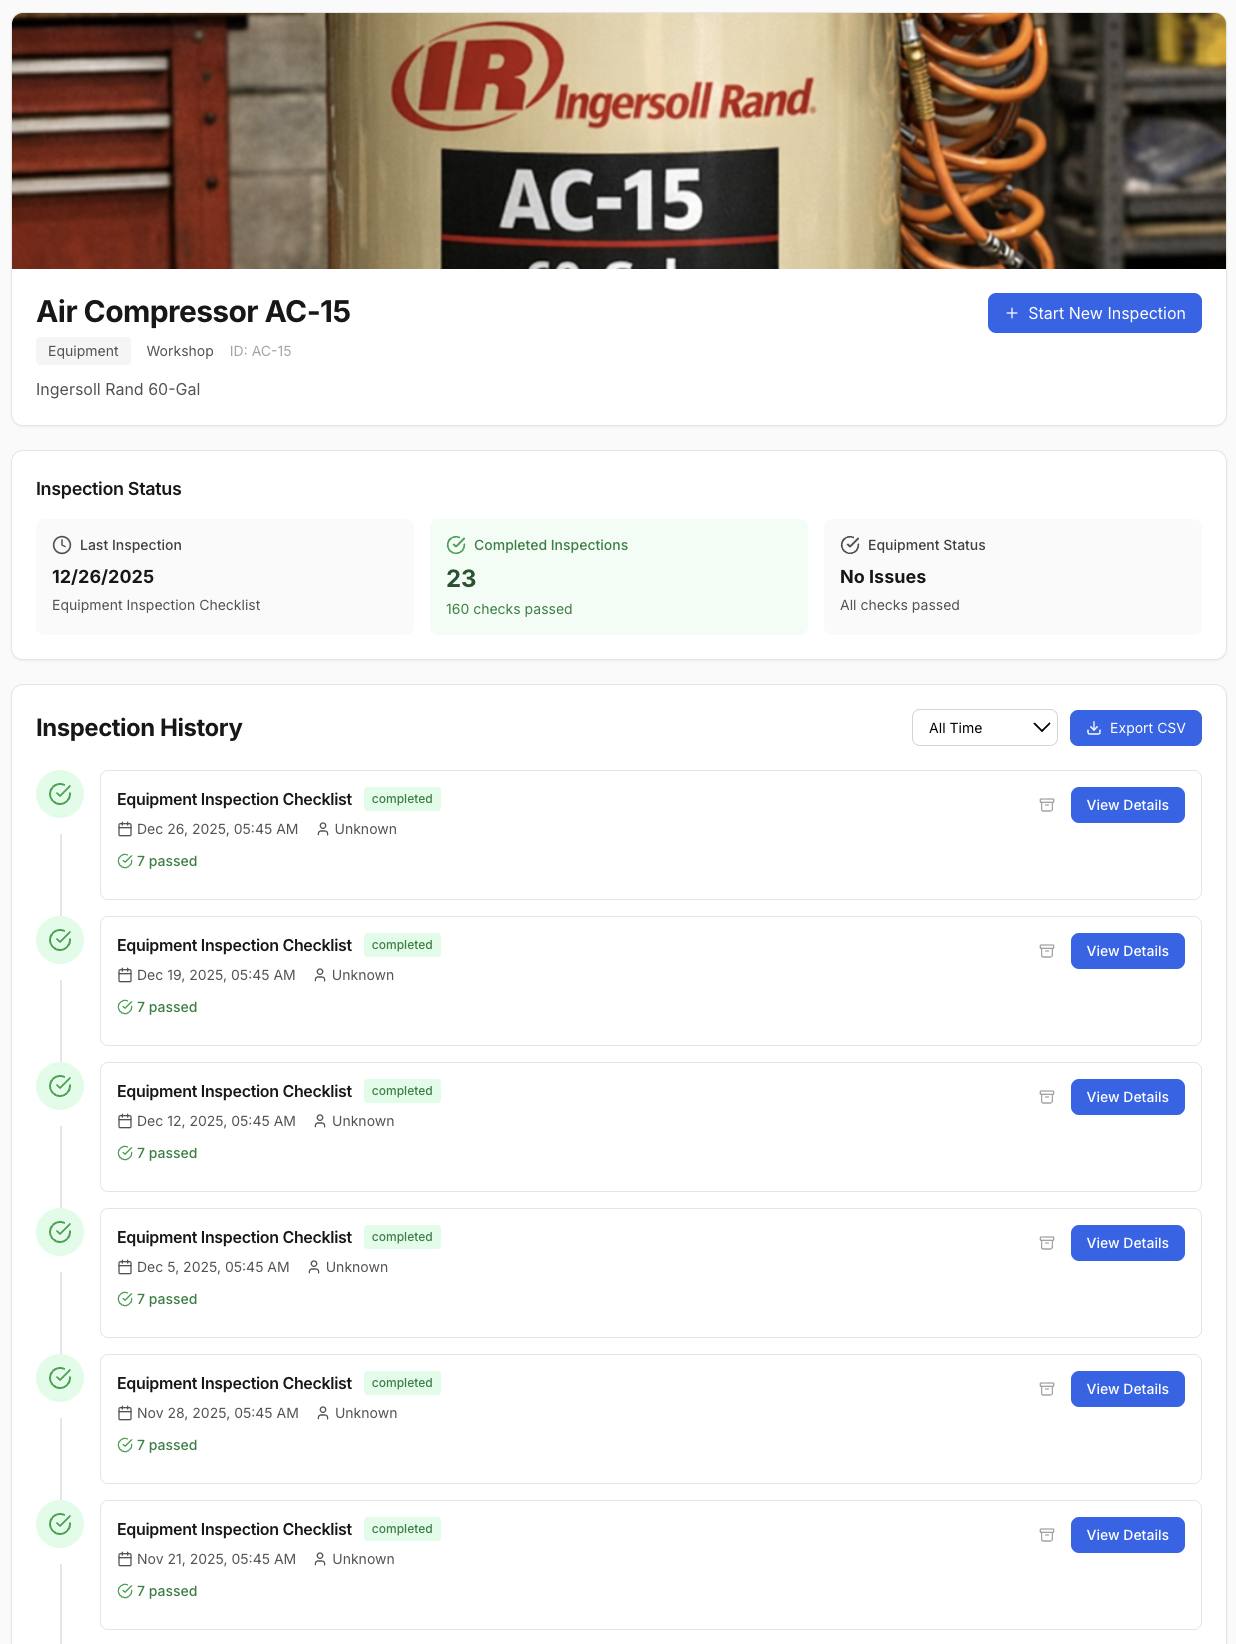Click the calendar icon beside Dec 19 date

(125, 975)
